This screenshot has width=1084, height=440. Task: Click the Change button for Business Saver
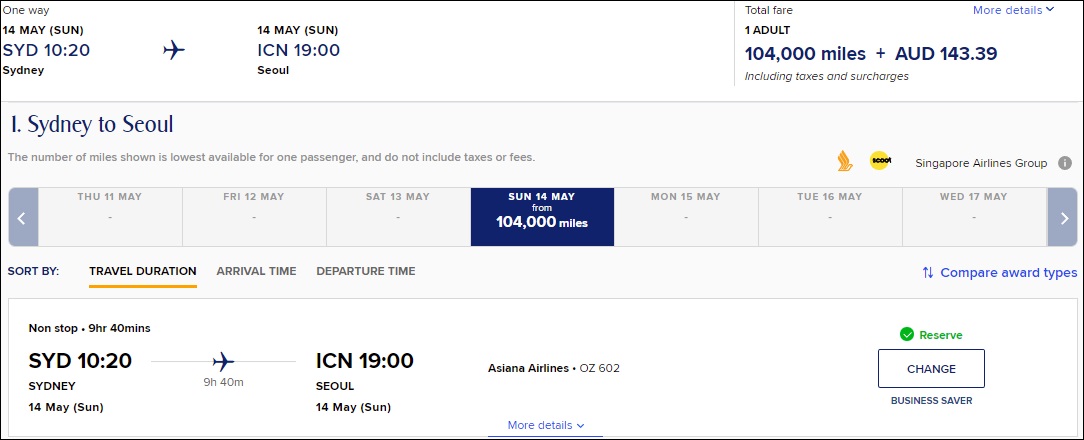(931, 369)
